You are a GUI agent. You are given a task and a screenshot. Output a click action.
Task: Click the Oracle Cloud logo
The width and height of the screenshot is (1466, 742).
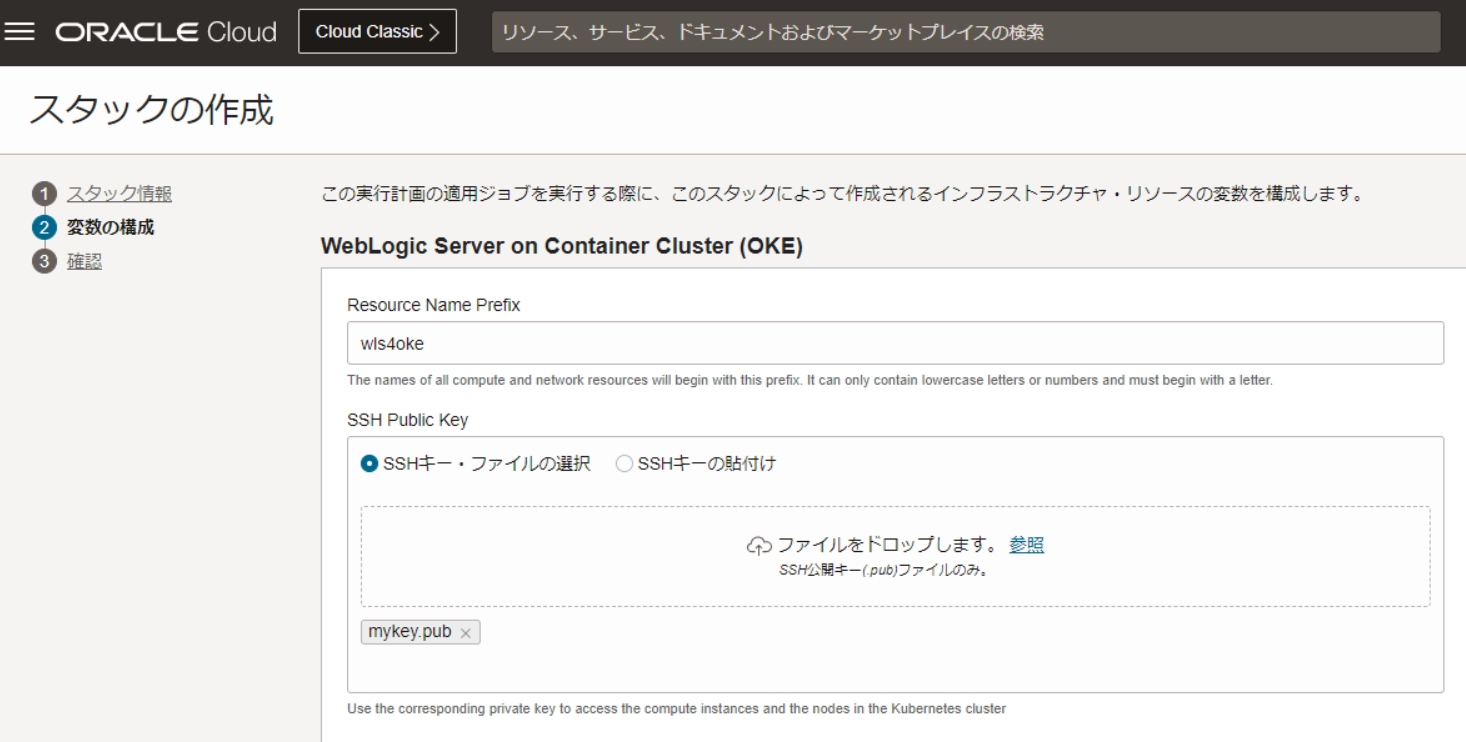tap(165, 32)
